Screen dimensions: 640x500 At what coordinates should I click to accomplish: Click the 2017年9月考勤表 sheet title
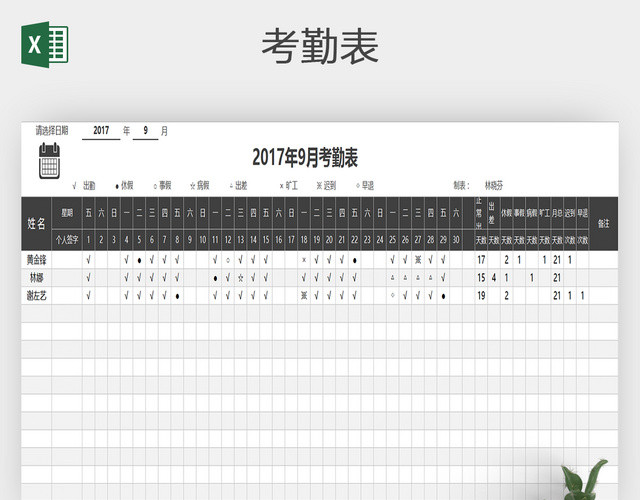click(305, 158)
